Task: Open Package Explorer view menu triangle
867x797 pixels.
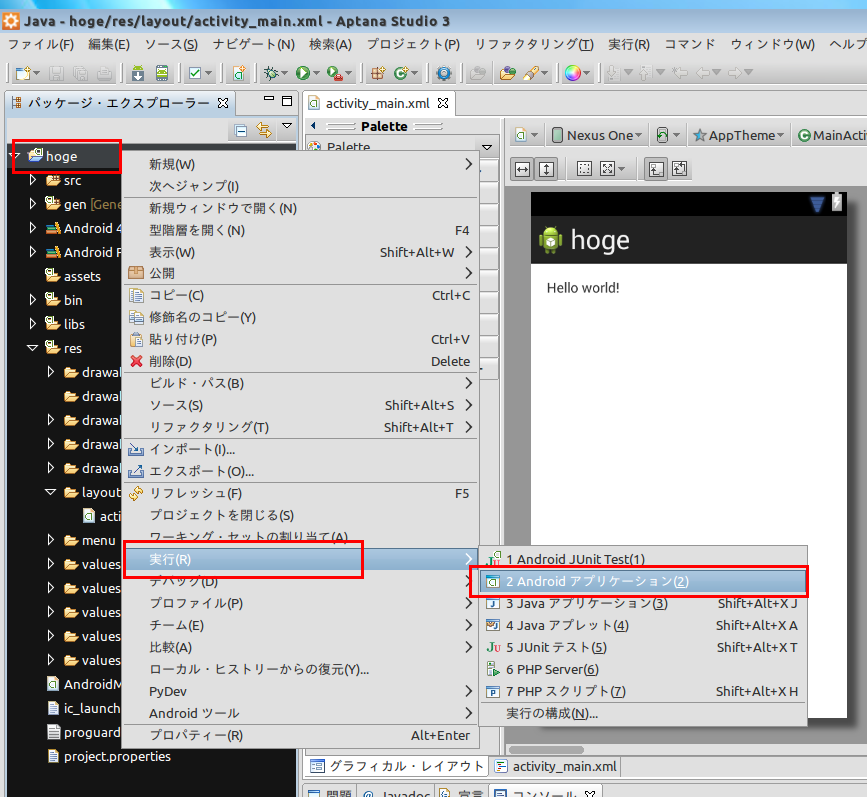Action: point(287,126)
